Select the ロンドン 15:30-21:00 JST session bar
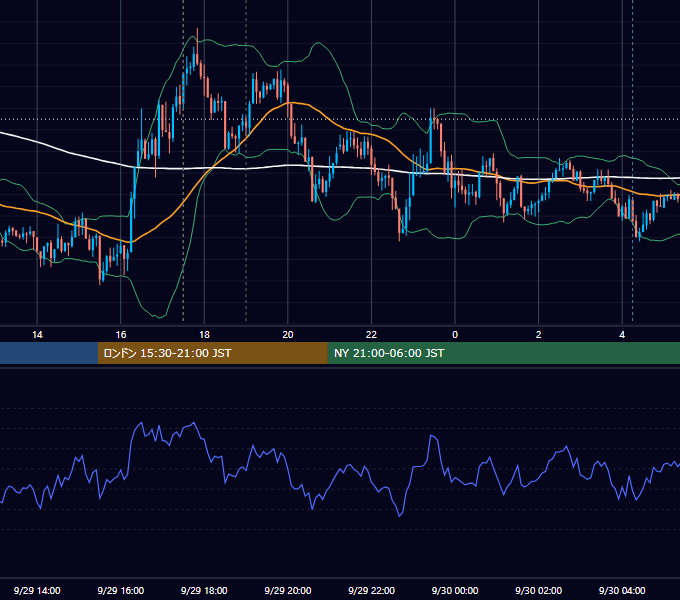The height and width of the screenshot is (600, 680). point(212,353)
